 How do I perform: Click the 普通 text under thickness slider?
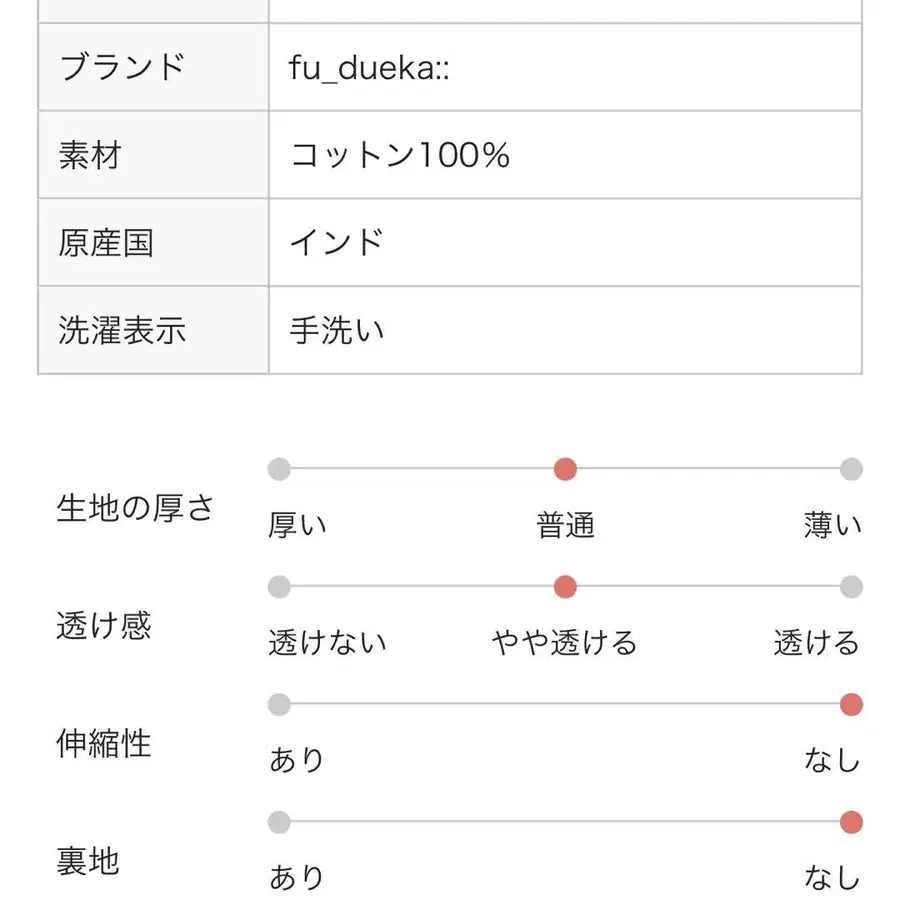(565, 525)
